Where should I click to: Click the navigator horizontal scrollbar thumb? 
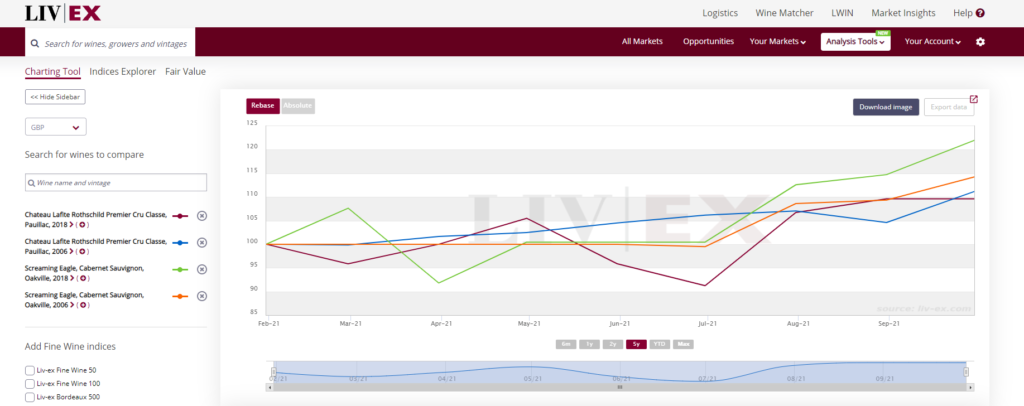(620, 387)
